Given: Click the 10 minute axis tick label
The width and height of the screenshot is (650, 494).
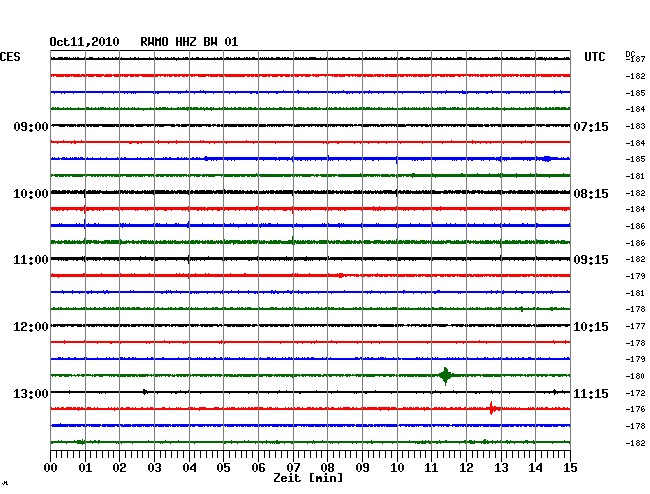Looking at the screenshot, I should tap(397, 467).
